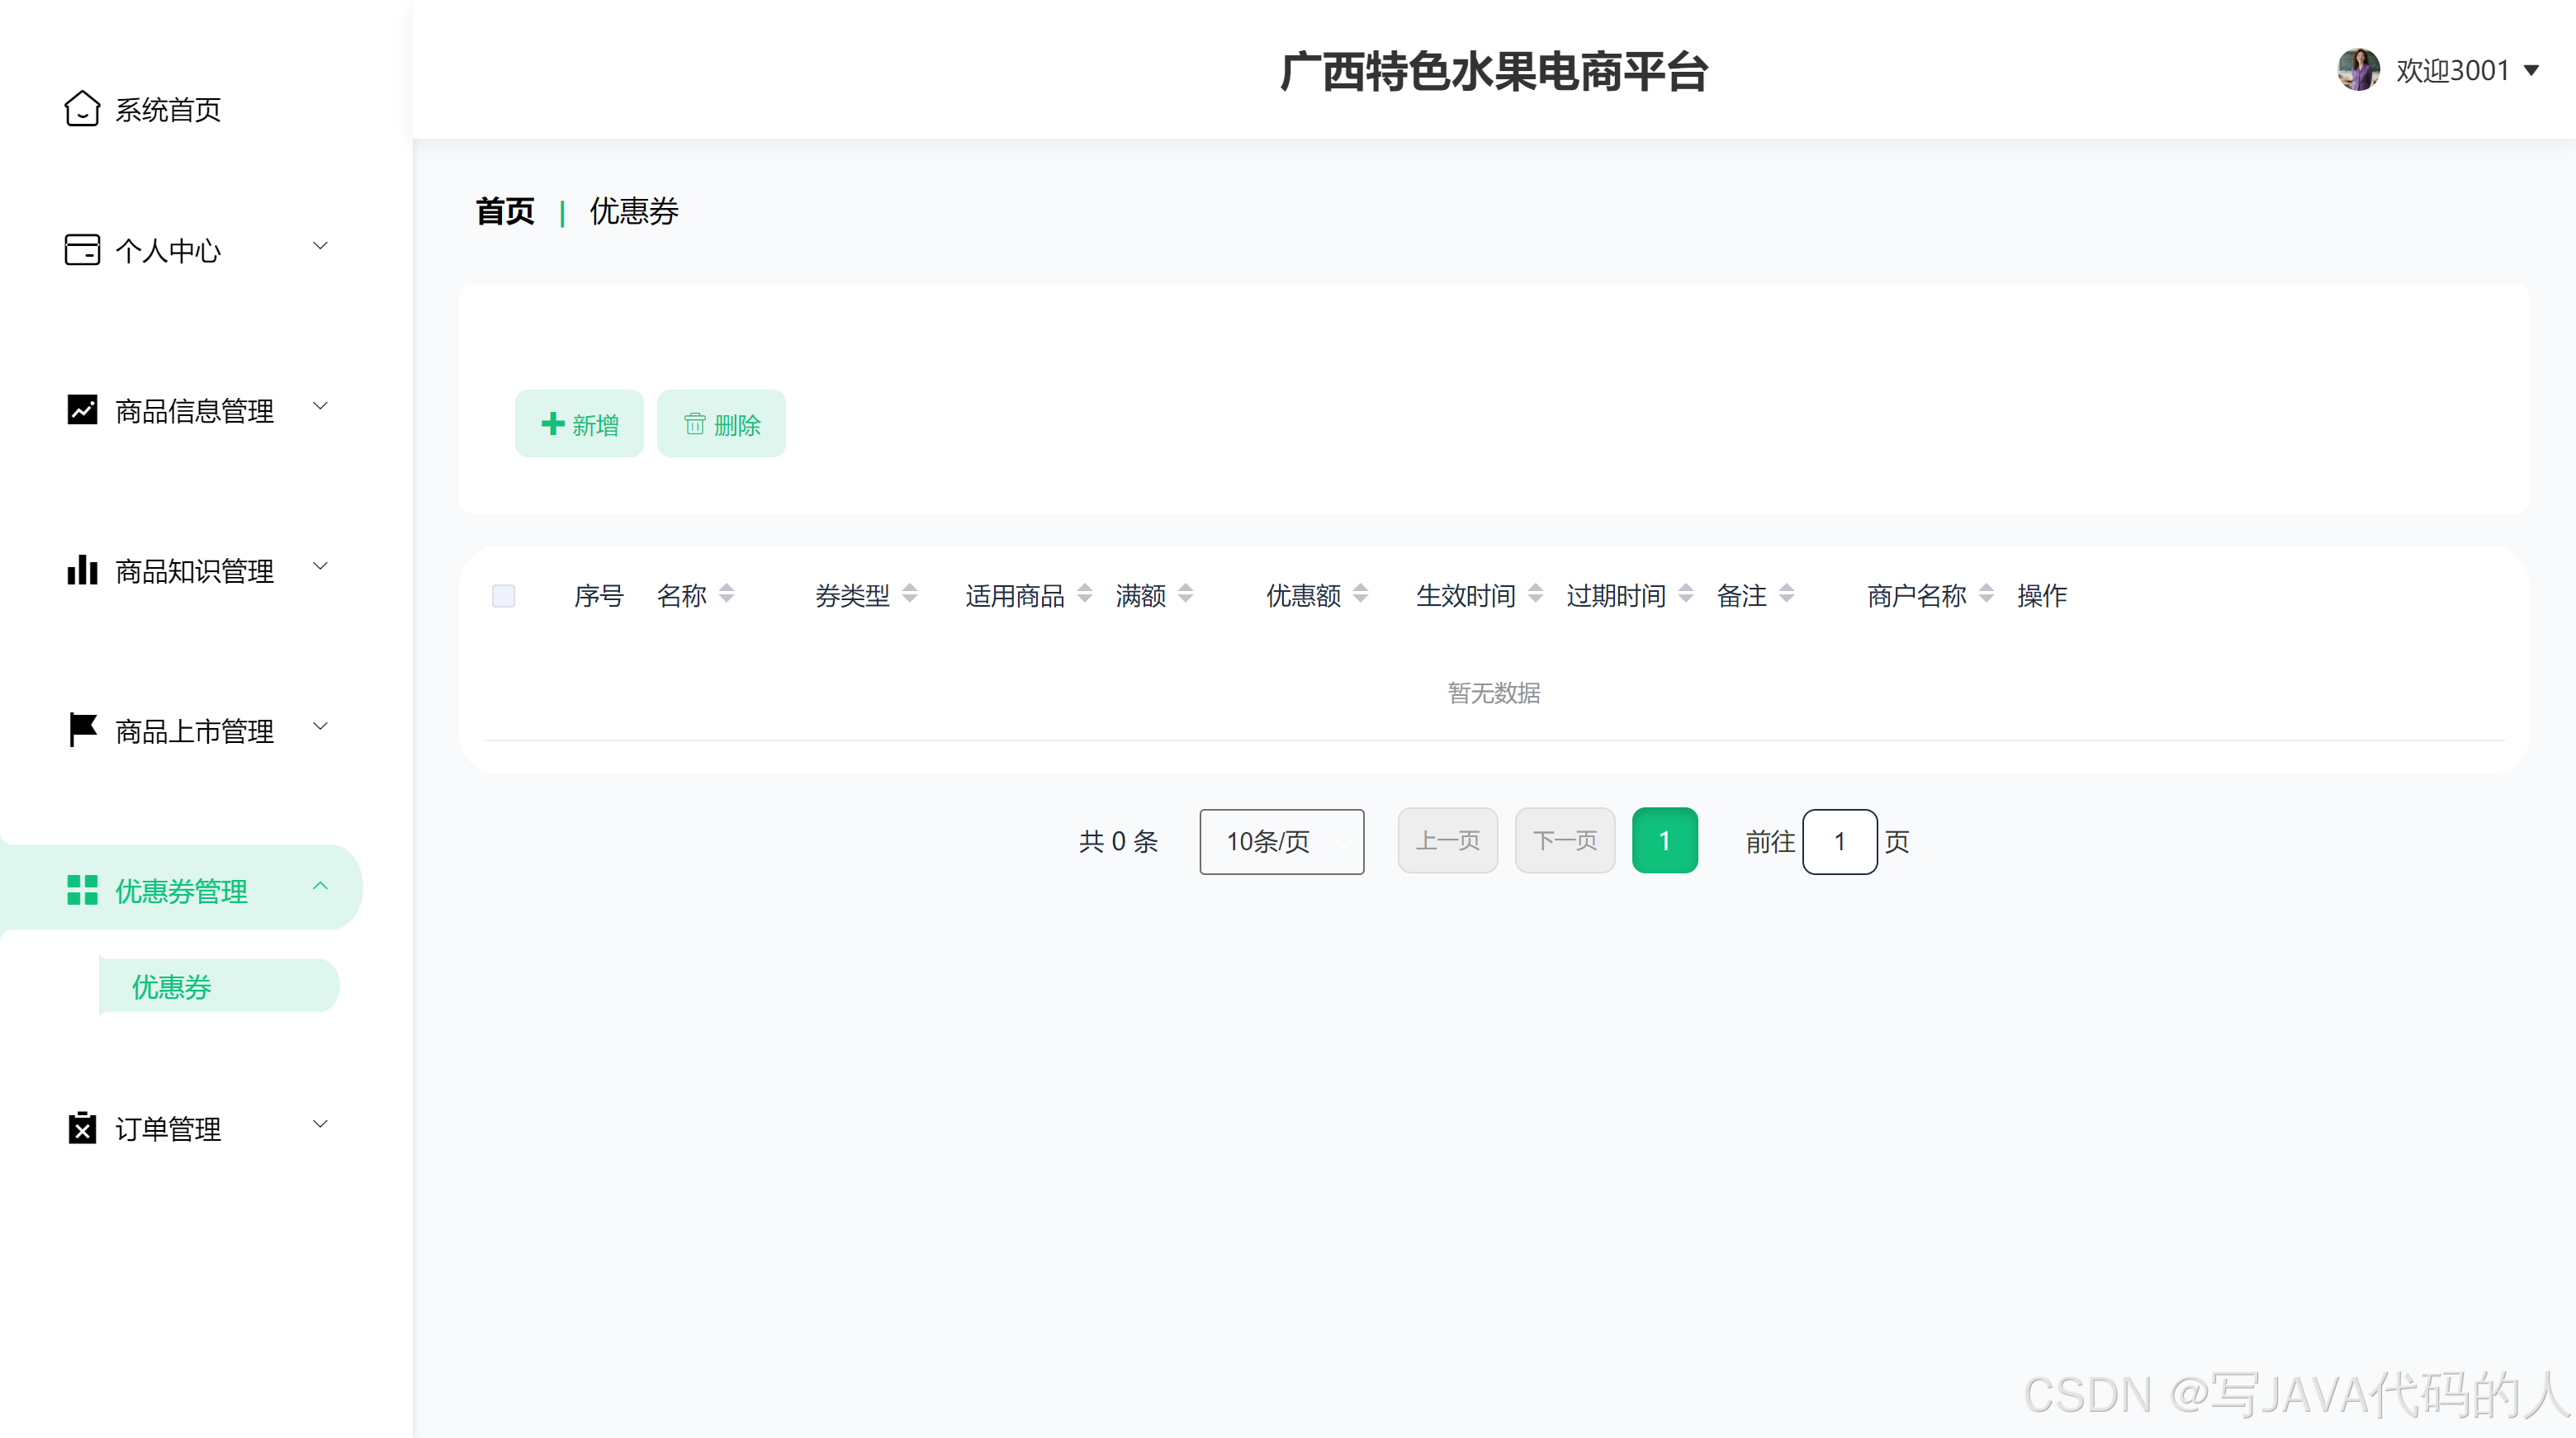The width and height of the screenshot is (2576, 1438).
Task: Sort by 名称 column arrows
Action: point(727,594)
